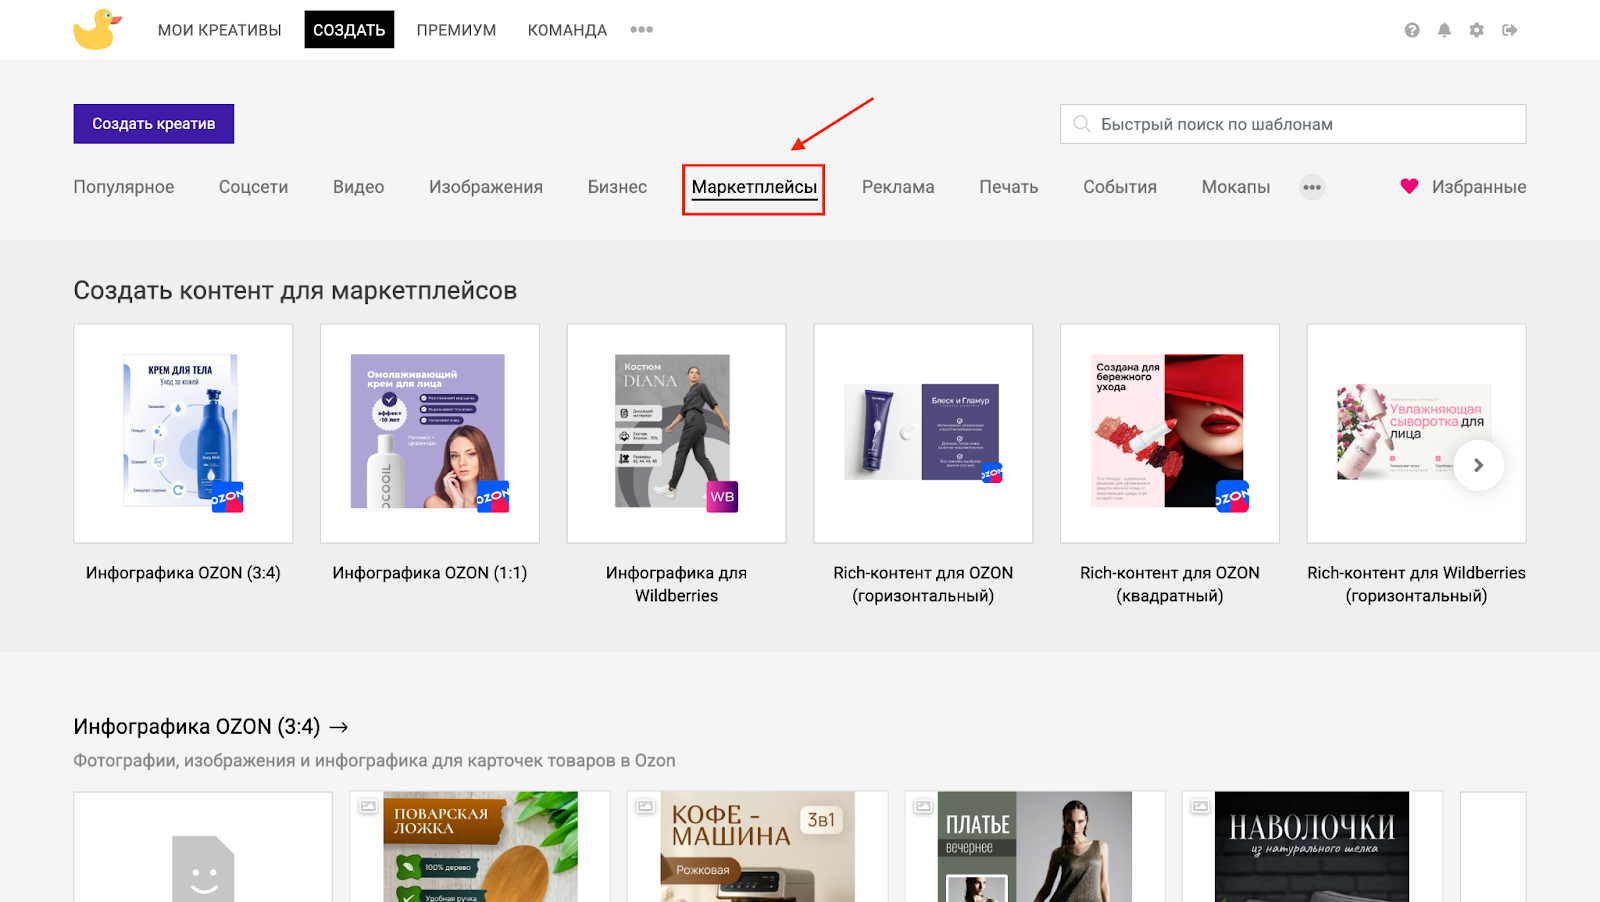Open the help question-mark icon
This screenshot has width=1600, height=902.
1412,30
